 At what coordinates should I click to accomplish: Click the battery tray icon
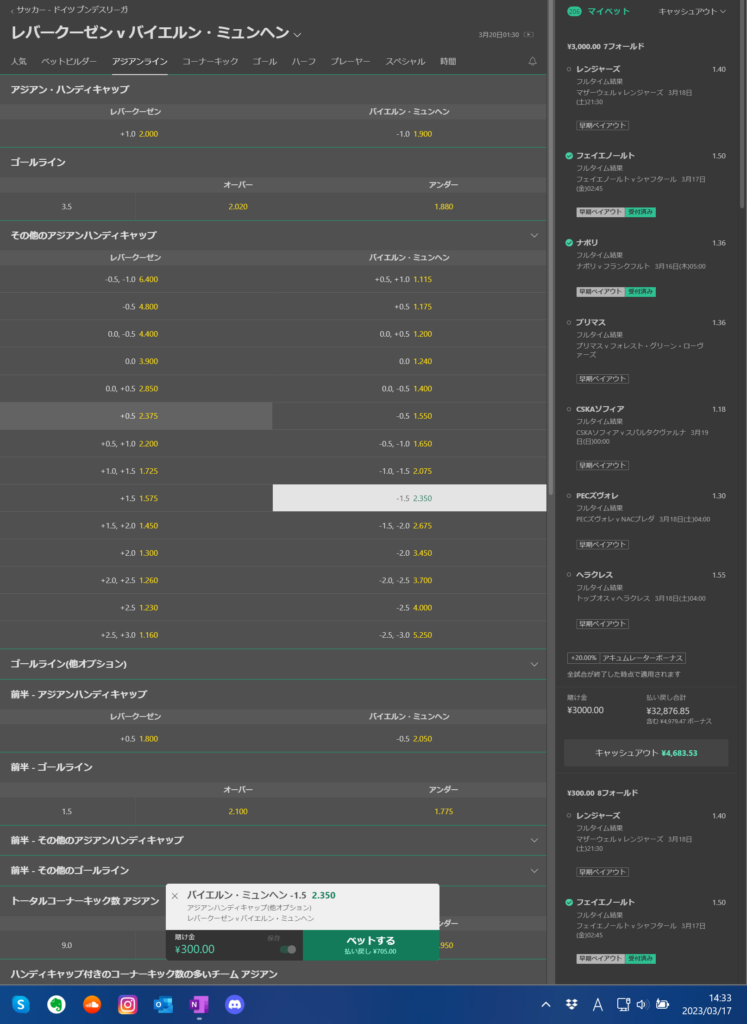click(662, 1004)
